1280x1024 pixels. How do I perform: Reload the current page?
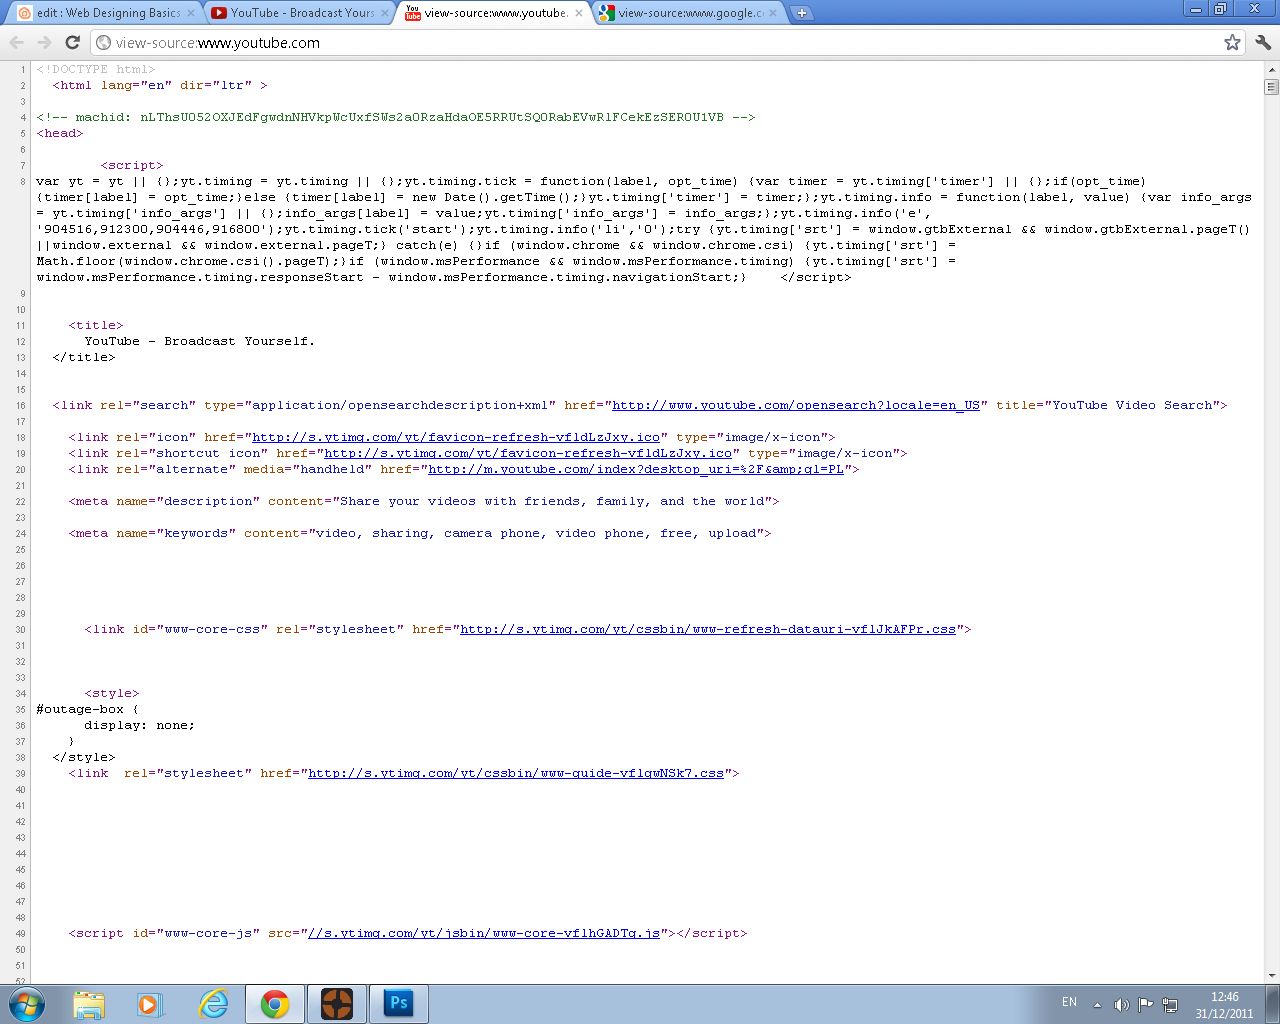[71, 43]
